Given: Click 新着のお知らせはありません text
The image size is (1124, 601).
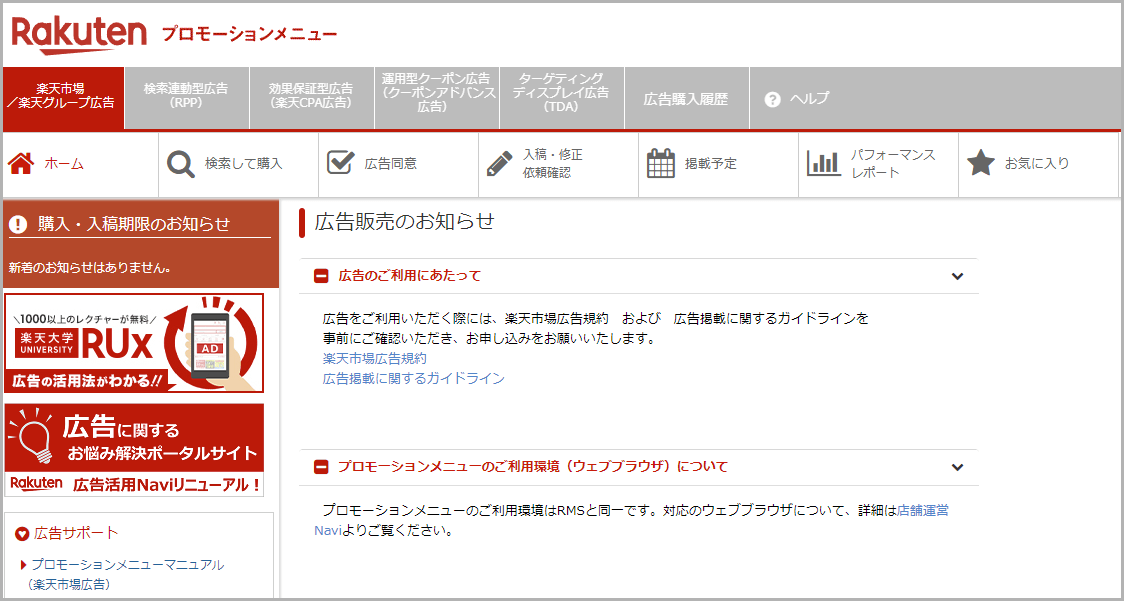Looking at the screenshot, I should (x=90, y=269).
